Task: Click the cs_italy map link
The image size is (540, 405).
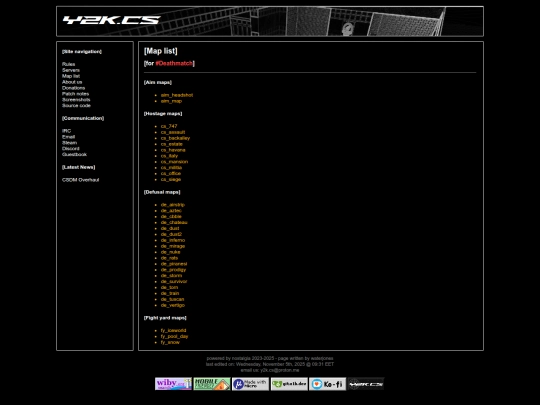Action: point(169,156)
